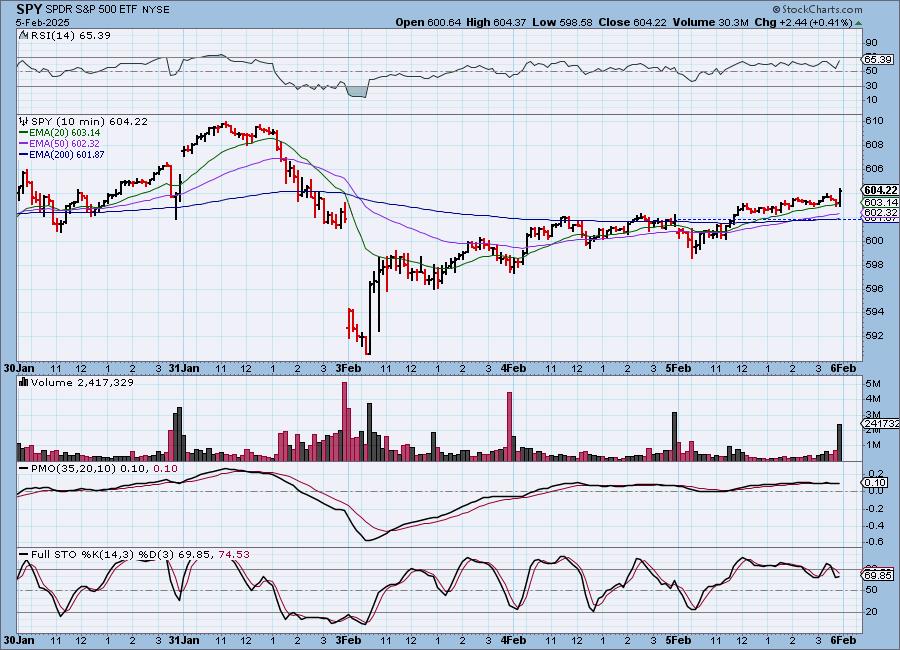Click the Volume 30.3M header value
Viewport: 900px width, 650px height.
coord(710,22)
